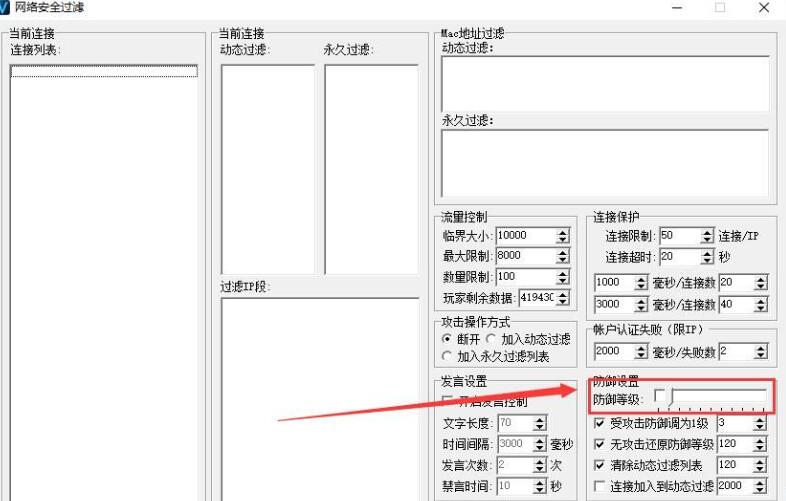
Task: Click the 防御等级 slider track
Action: click(720, 397)
